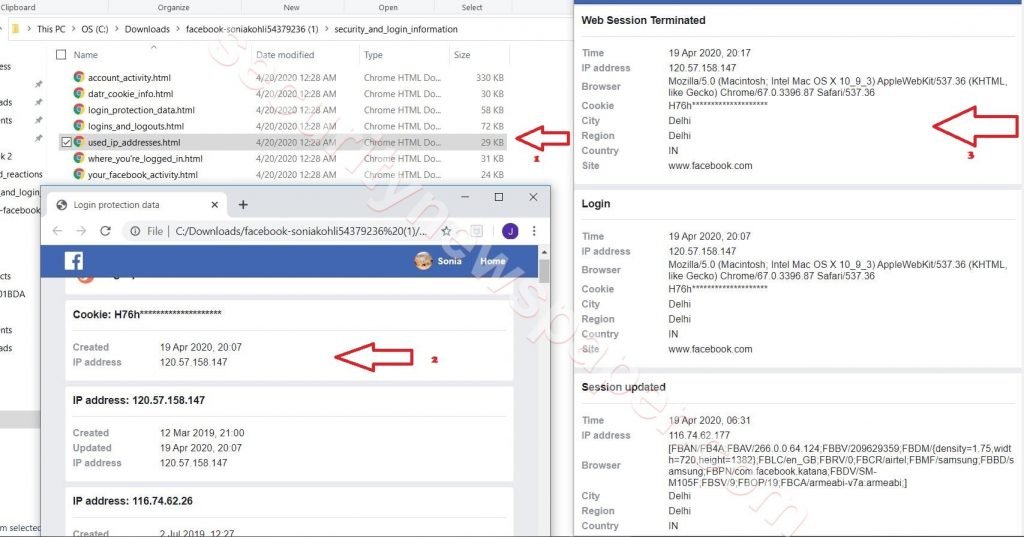Open Chrome three-dot menu
This screenshot has height=537, width=1024.
[x=534, y=231]
